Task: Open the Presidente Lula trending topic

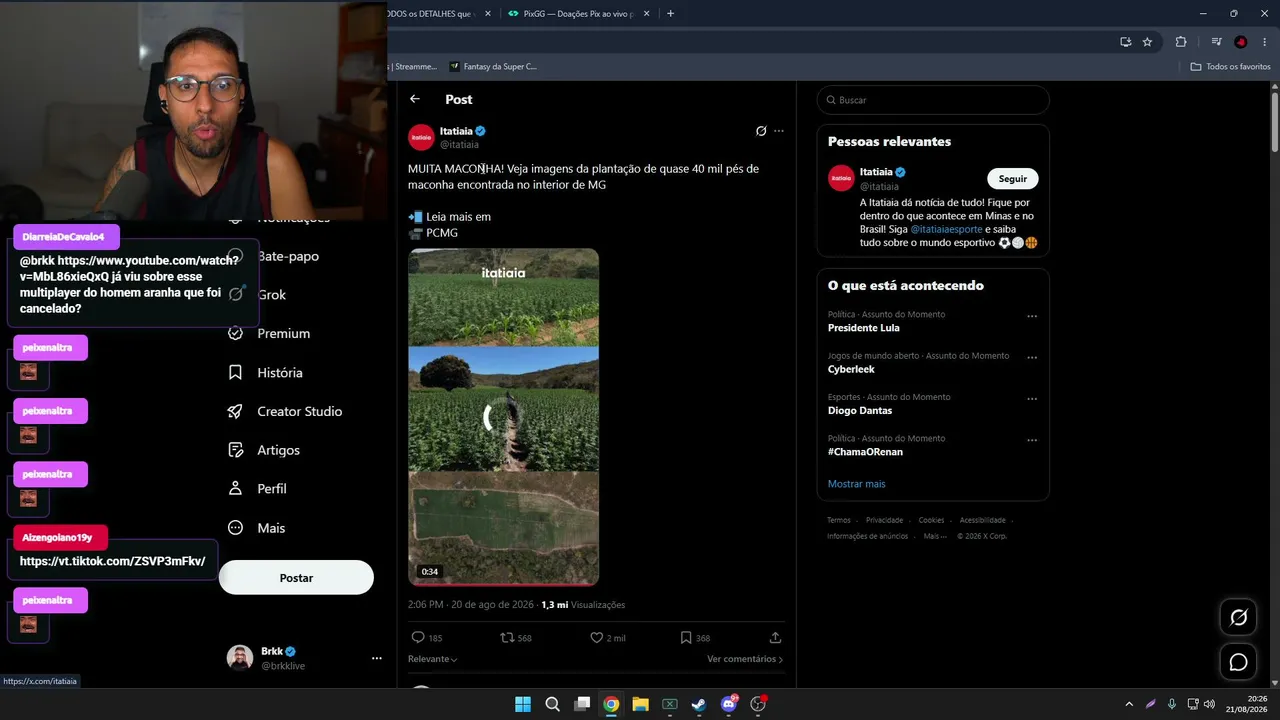Action: point(864,328)
